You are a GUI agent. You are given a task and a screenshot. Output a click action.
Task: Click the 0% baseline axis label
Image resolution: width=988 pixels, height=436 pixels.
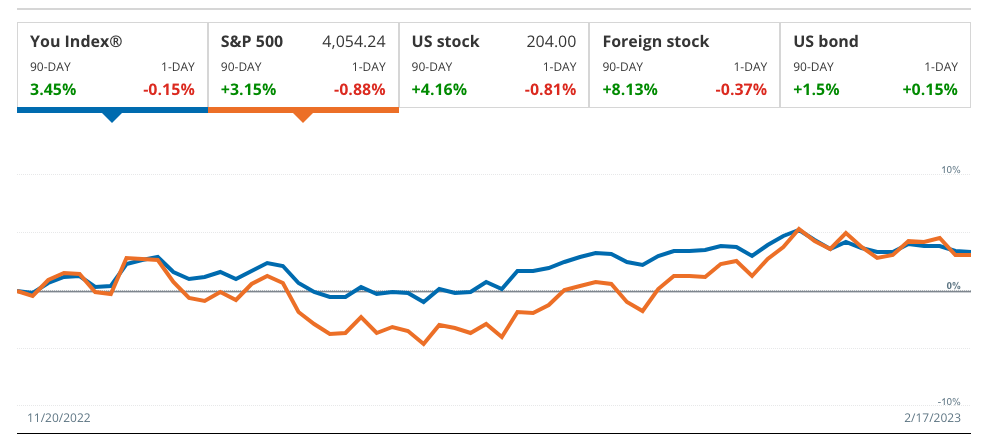[953, 286]
